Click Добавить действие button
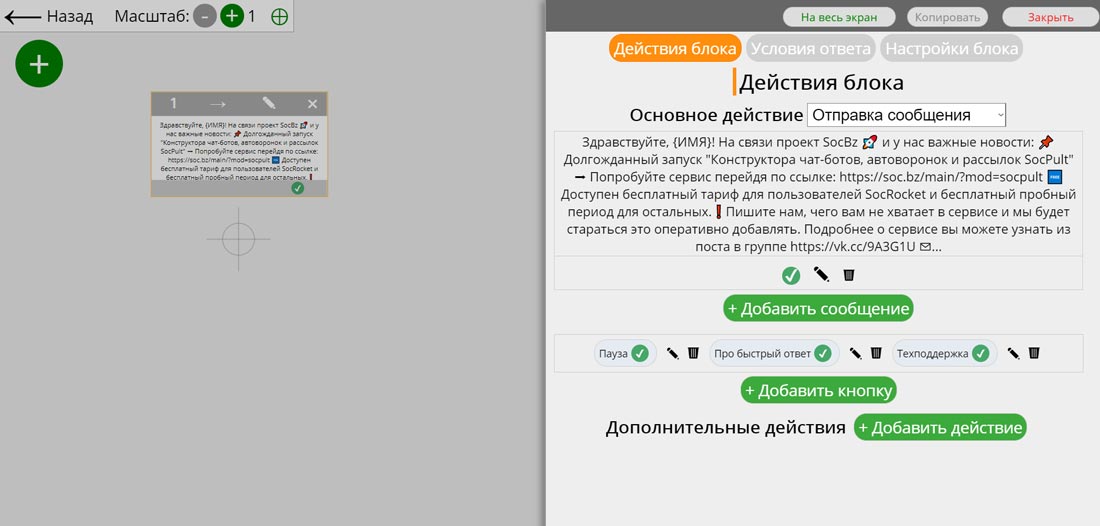Image resolution: width=1100 pixels, height=526 pixels. (x=940, y=428)
